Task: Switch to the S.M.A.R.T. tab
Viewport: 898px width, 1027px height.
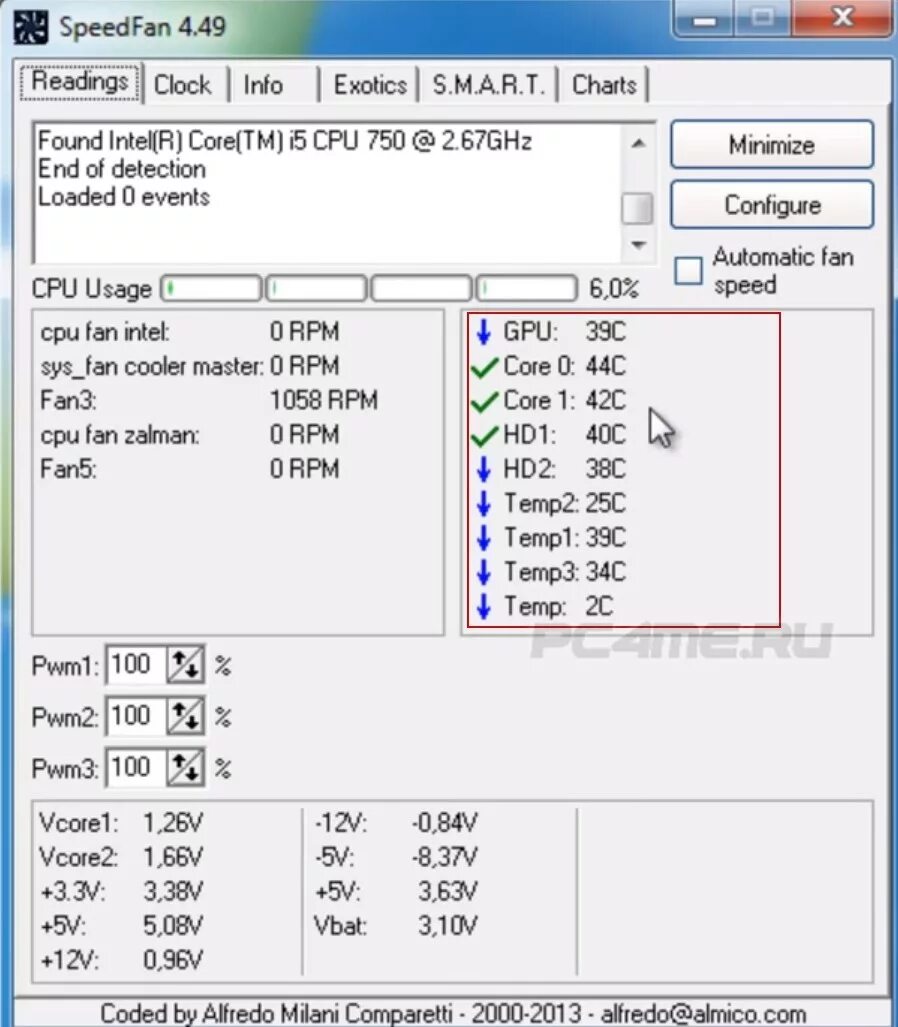Action: (489, 85)
